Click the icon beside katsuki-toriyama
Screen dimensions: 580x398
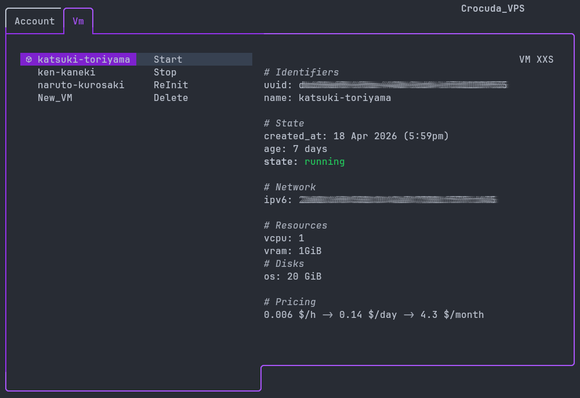click(29, 59)
